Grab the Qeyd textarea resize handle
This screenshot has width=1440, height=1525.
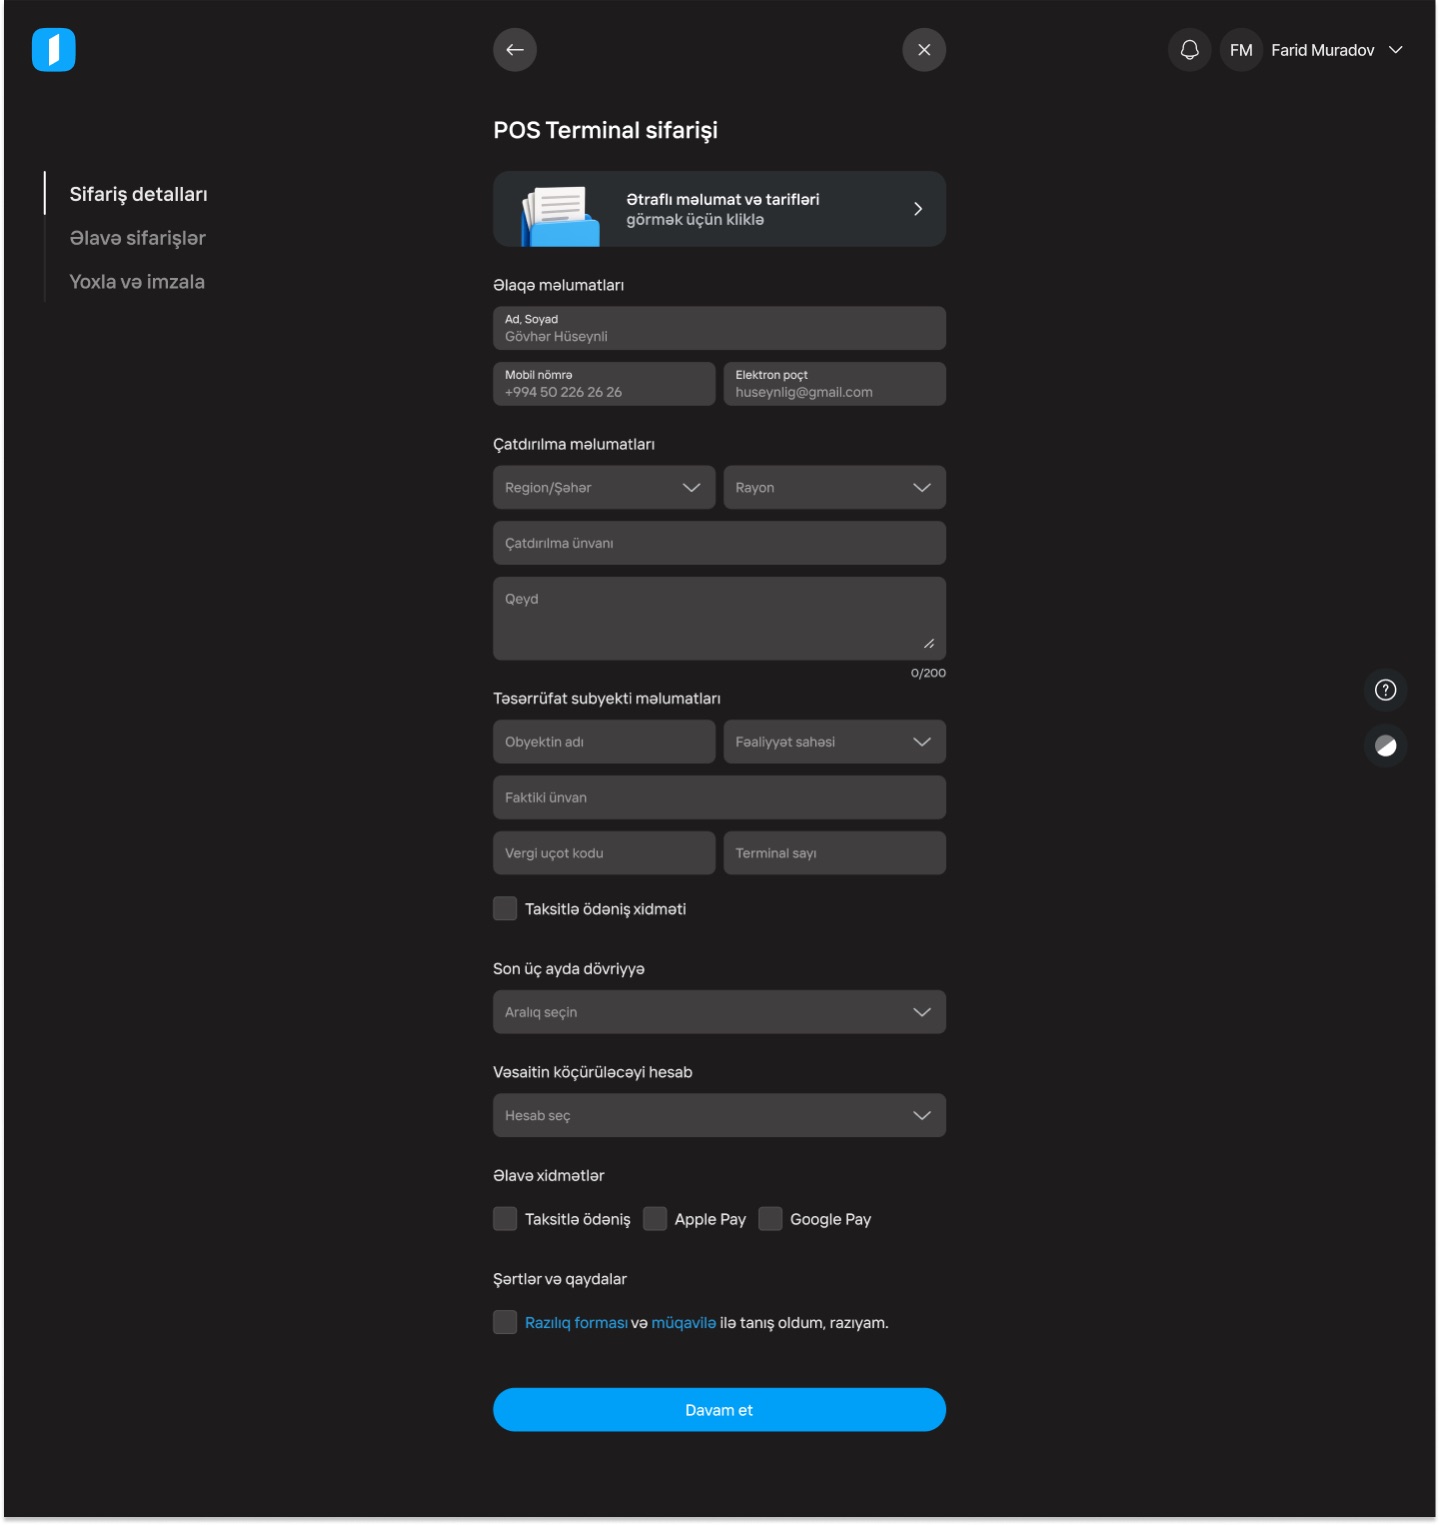coord(929,643)
